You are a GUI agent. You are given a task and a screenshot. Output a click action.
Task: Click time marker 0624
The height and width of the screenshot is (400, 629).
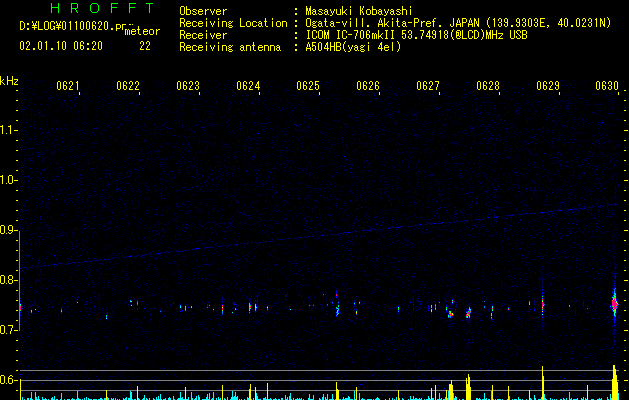(x=248, y=86)
